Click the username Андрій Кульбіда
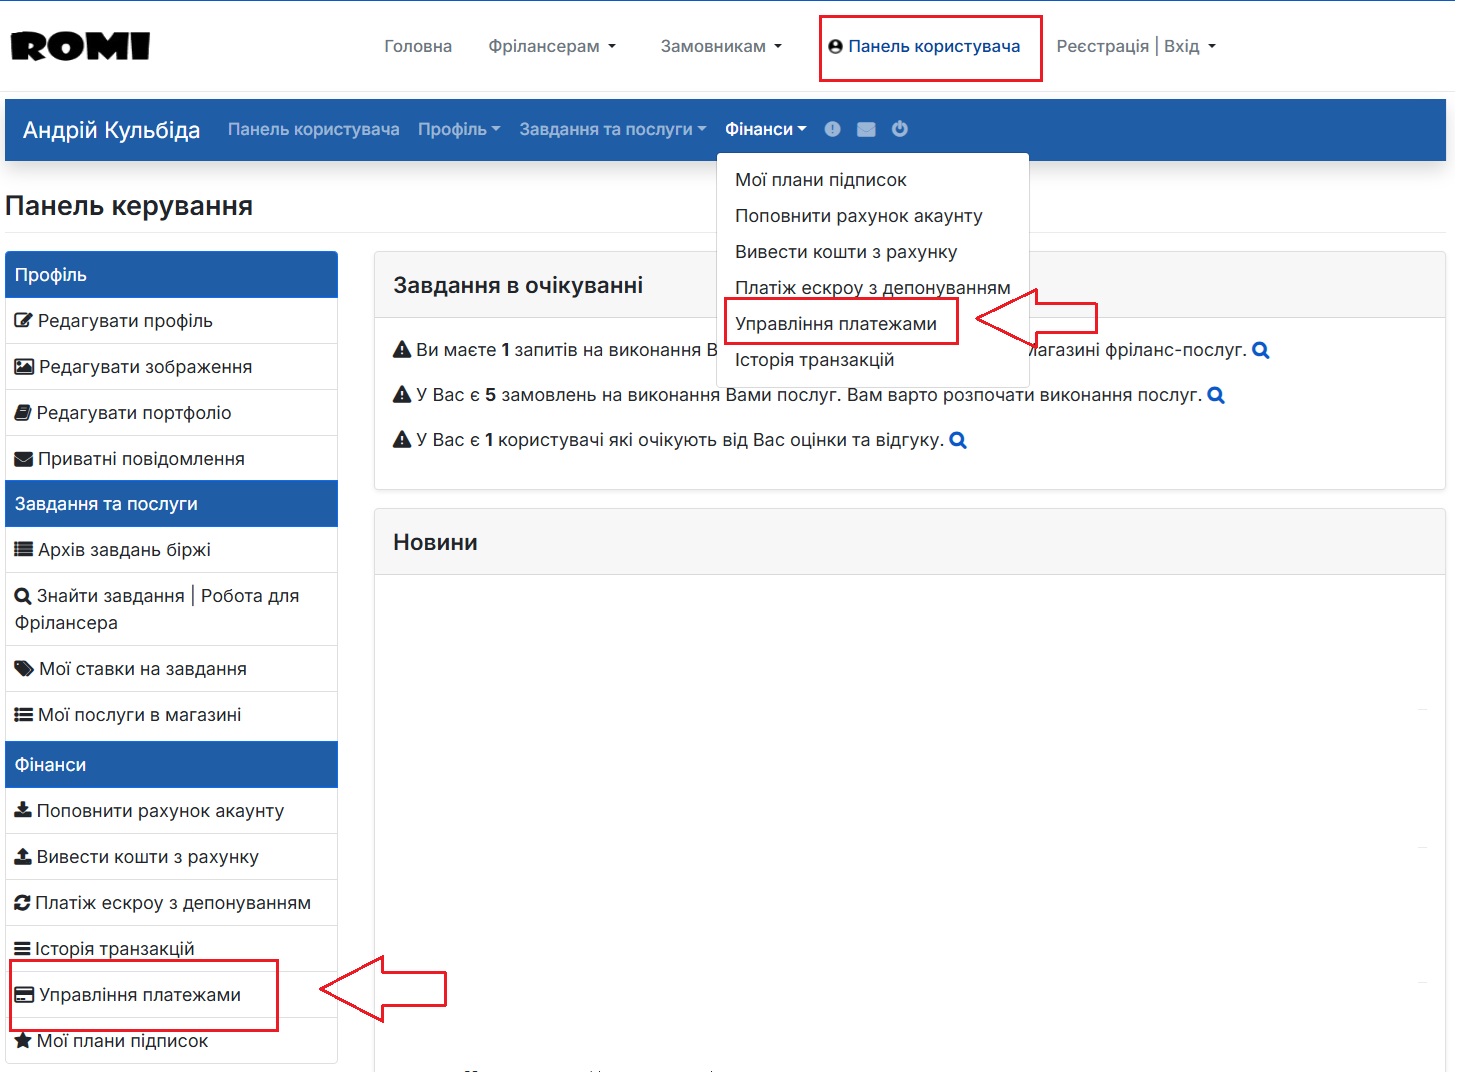1480x1074 pixels. [110, 129]
